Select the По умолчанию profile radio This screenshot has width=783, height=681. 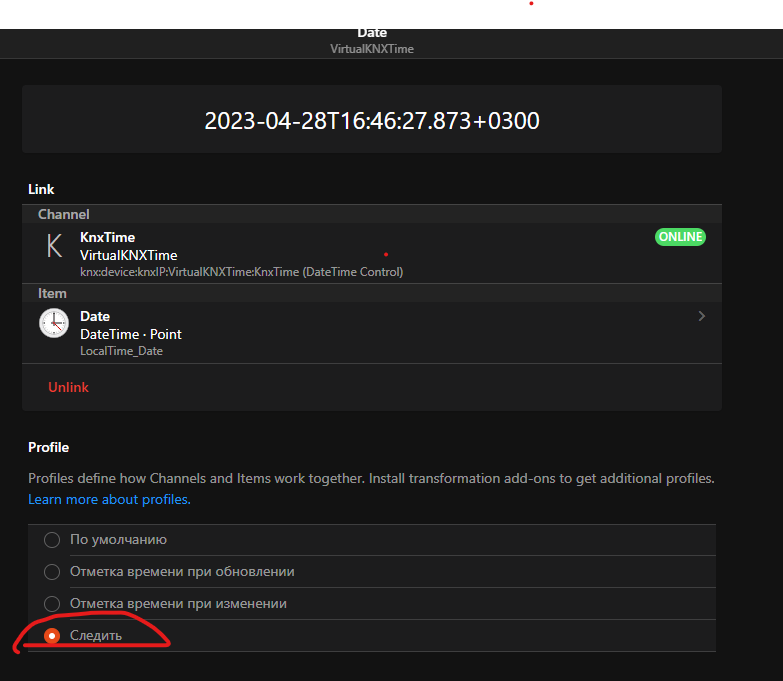52,540
